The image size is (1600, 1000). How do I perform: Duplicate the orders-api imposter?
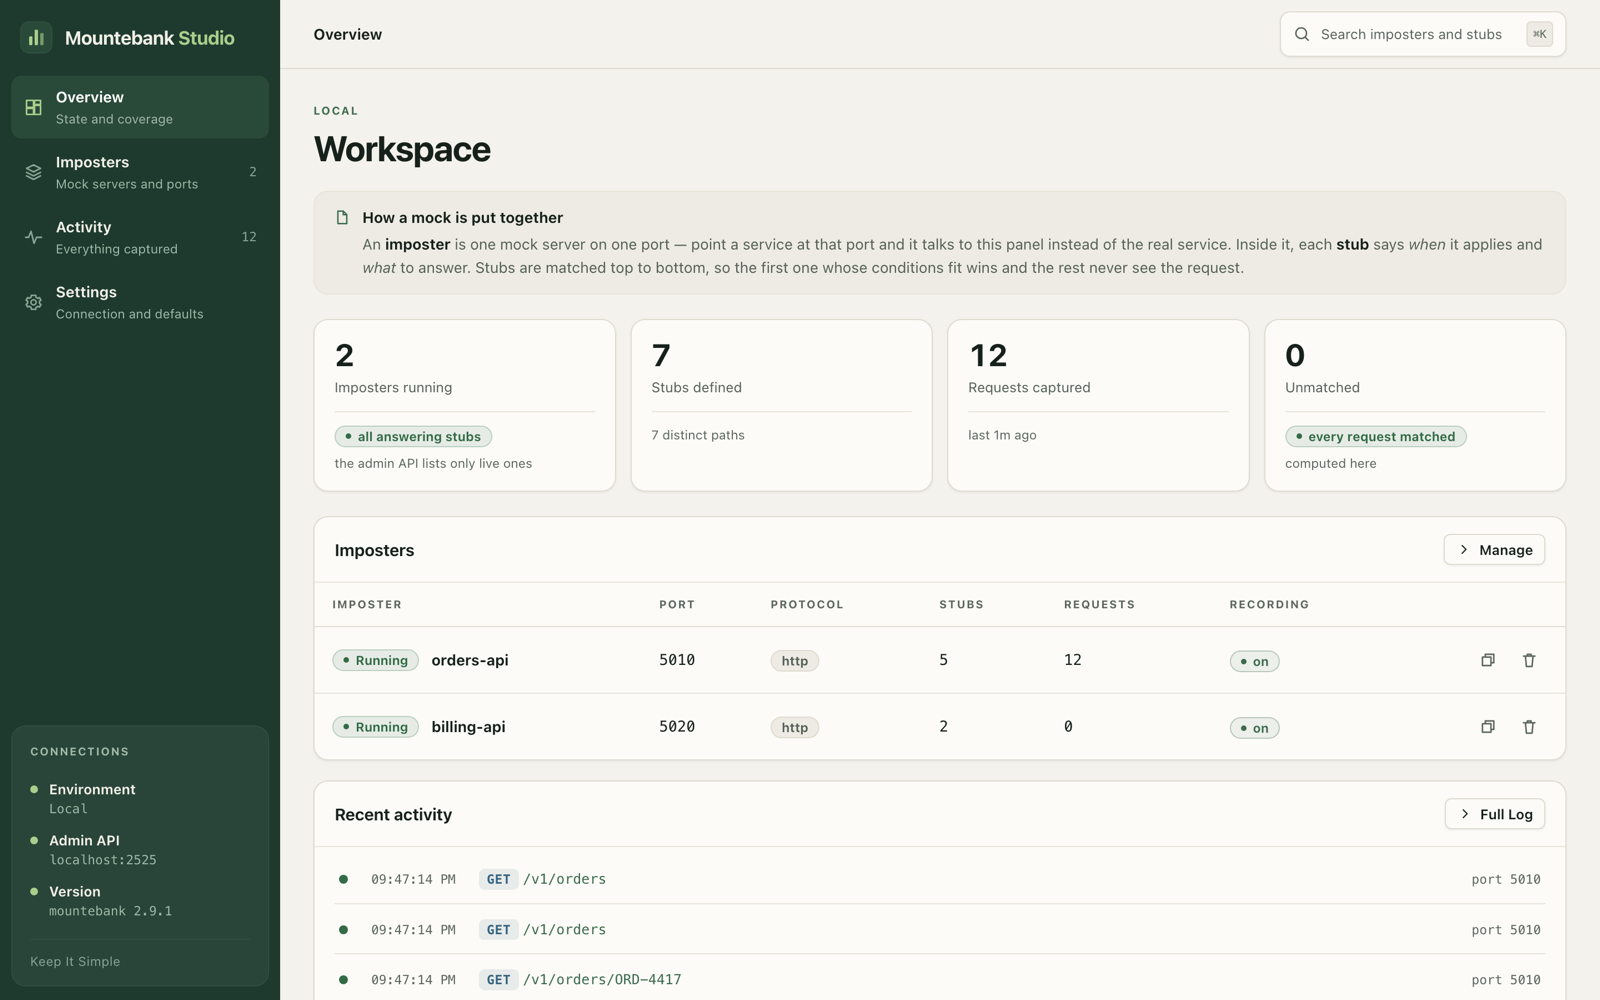coord(1488,660)
